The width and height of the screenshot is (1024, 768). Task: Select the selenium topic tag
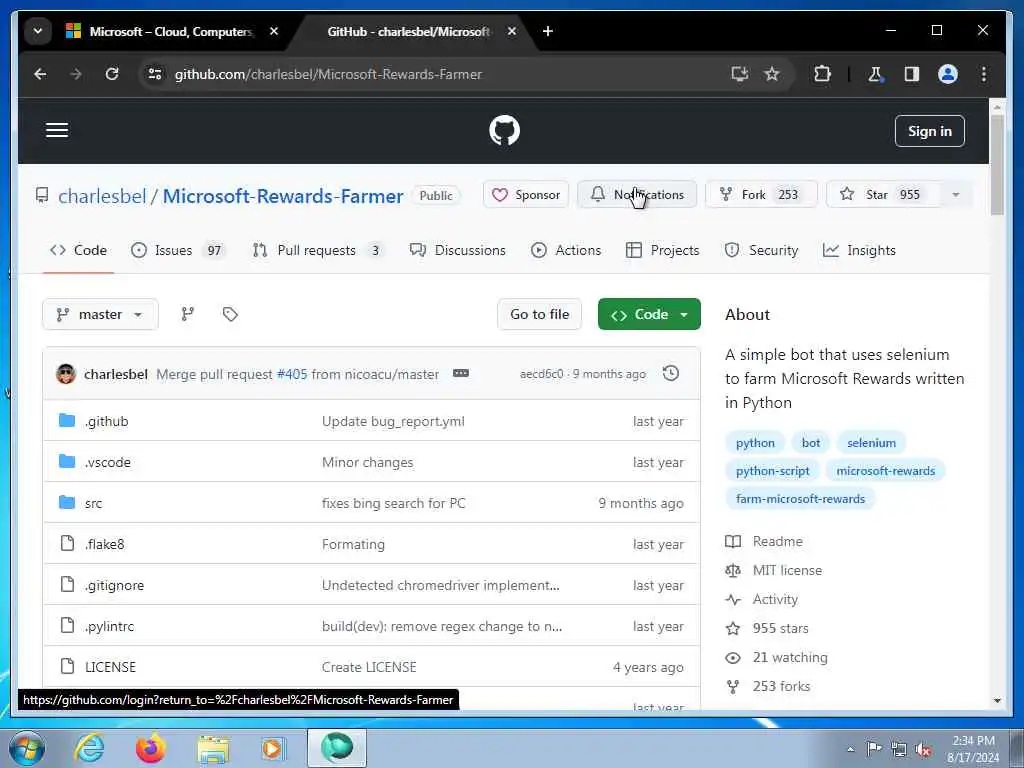click(871, 443)
